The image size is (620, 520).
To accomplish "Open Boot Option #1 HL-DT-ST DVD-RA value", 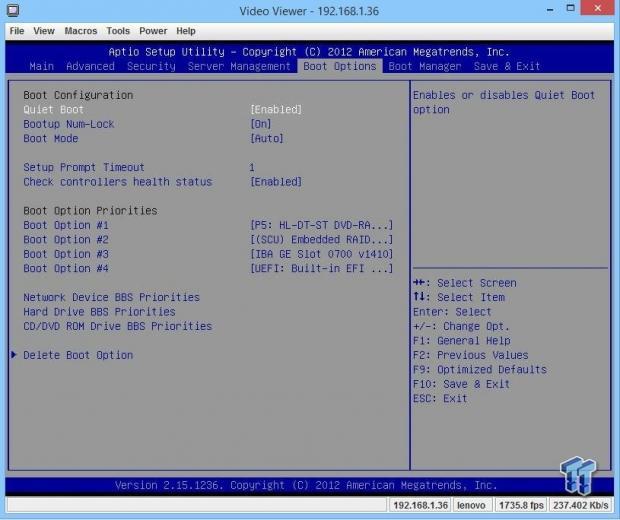I will coord(321,225).
